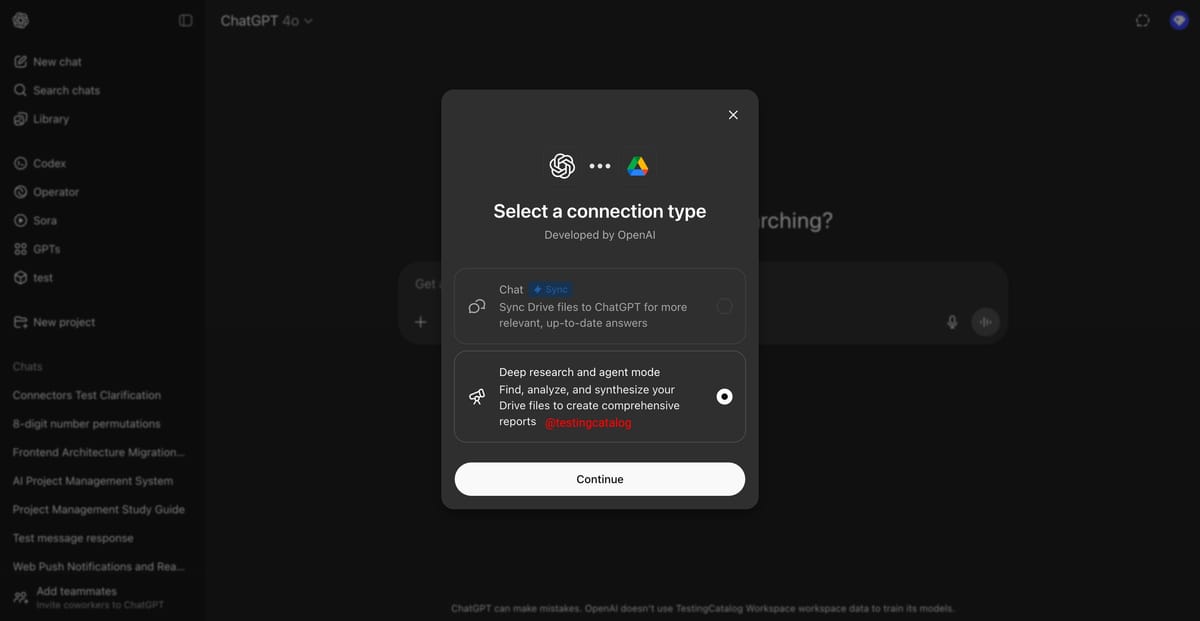Collapse sidebar using the panel toggle icon
This screenshot has width=1200, height=621.
coord(185,20)
